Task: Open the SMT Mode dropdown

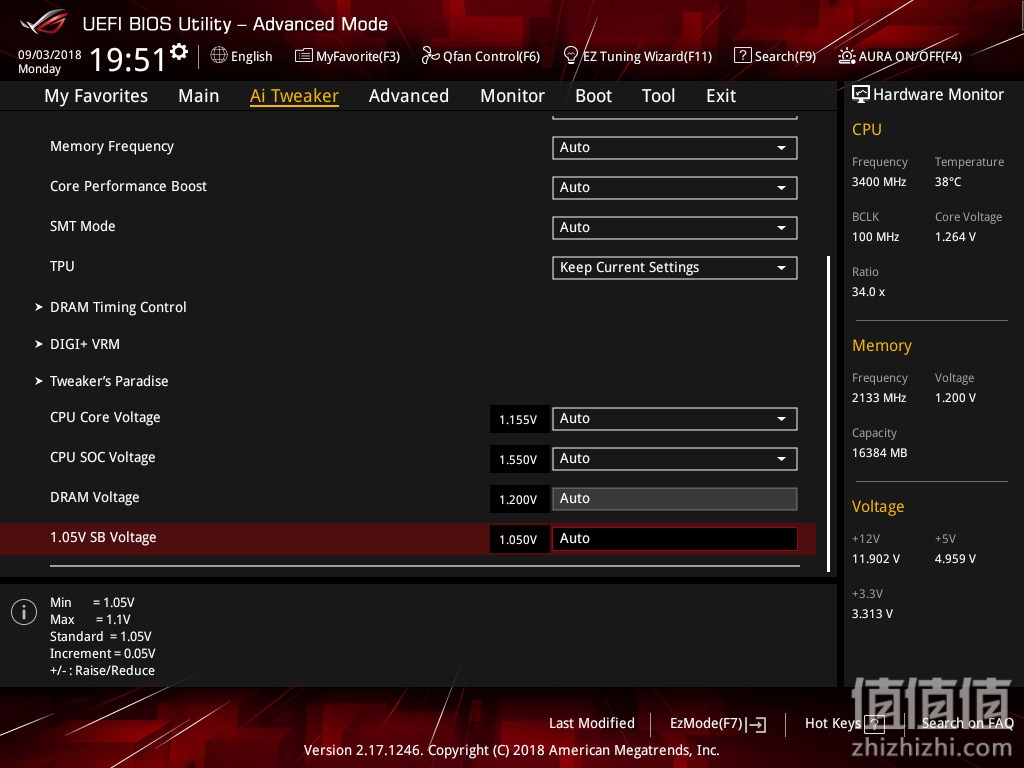Action: click(x=675, y=227)
